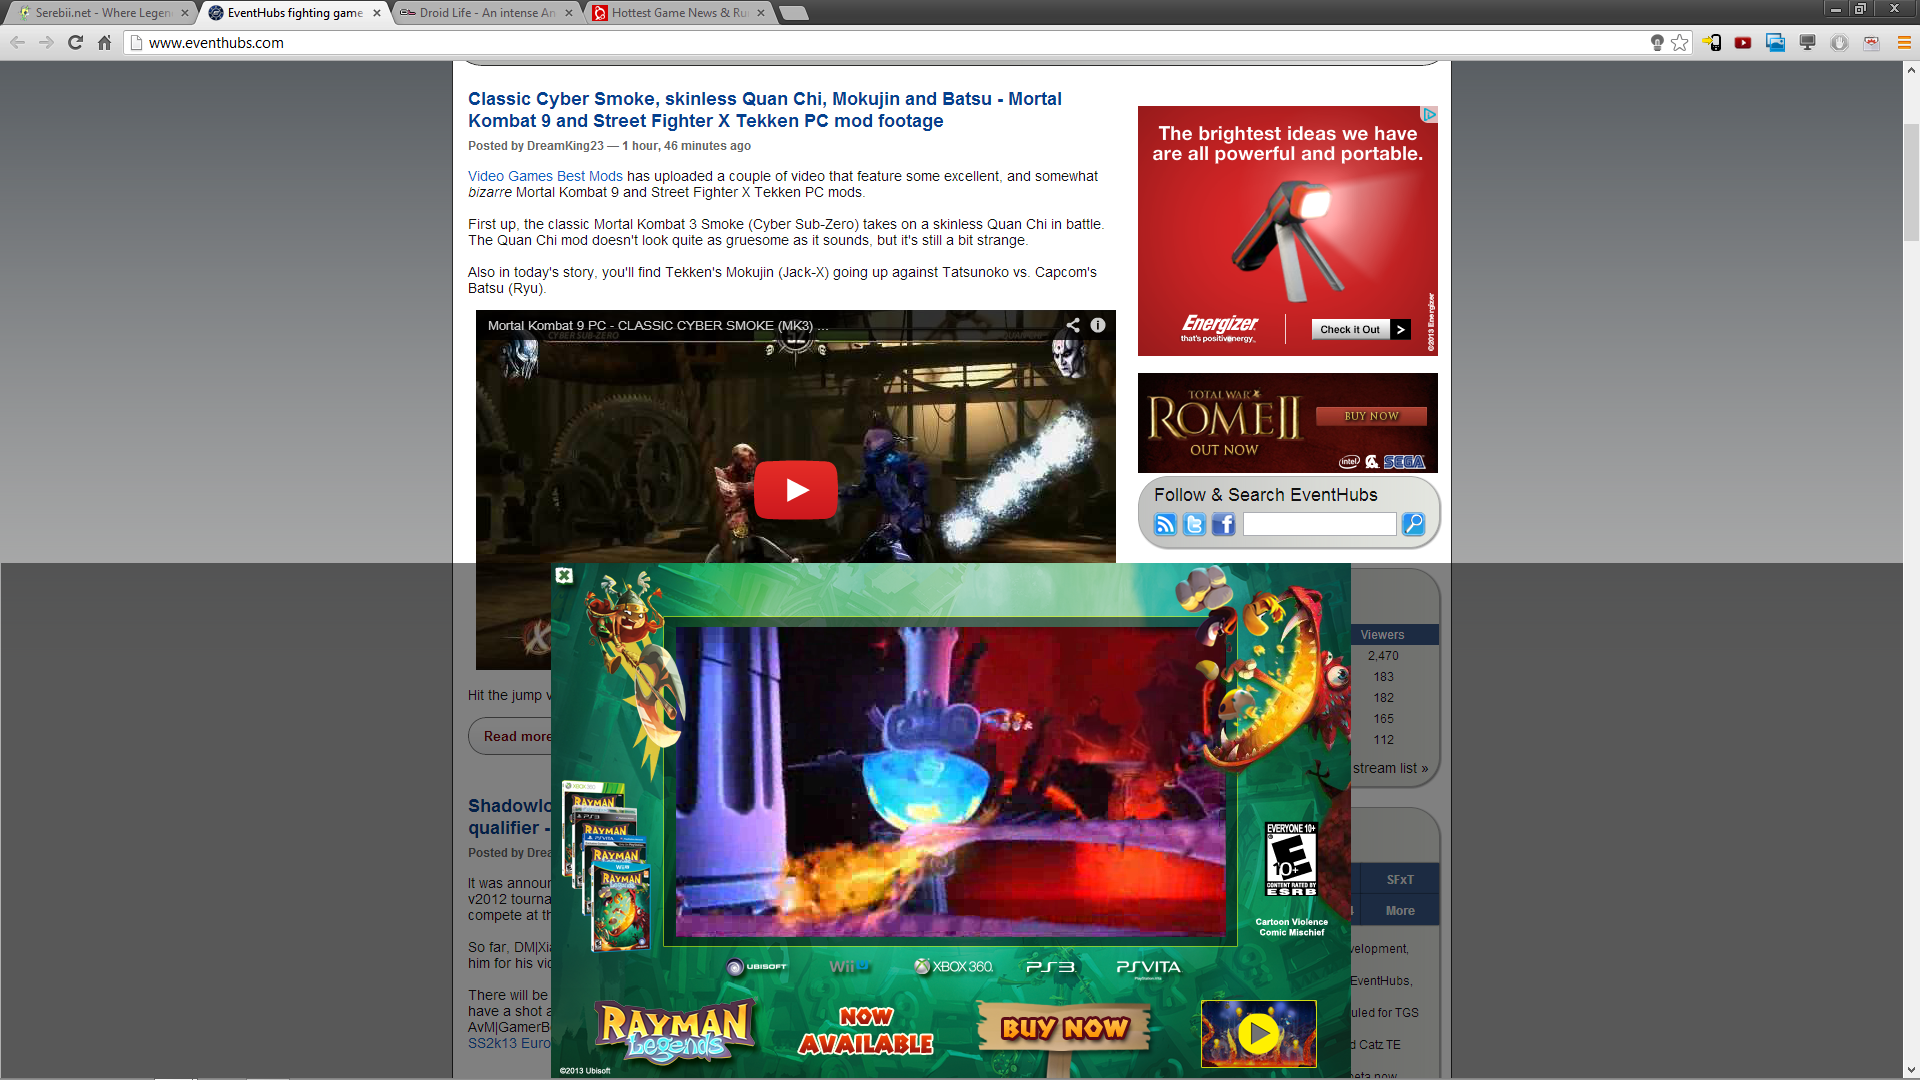This screenshot has width=1920, height=1080.
Task: Click the Search EventHubs text field
Action: click(x=1319, y=524)
